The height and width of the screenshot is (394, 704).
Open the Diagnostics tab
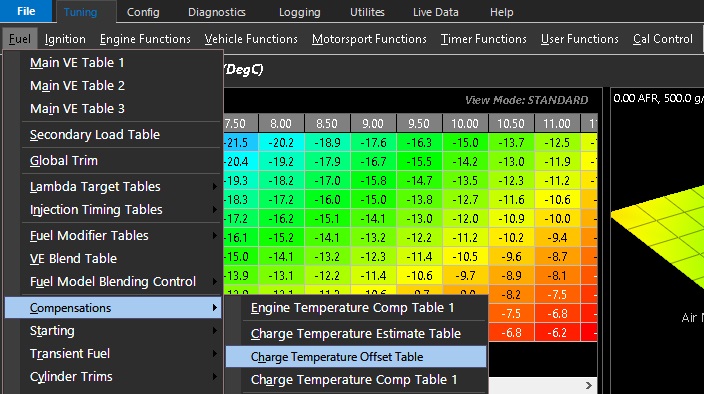point(216,12)
